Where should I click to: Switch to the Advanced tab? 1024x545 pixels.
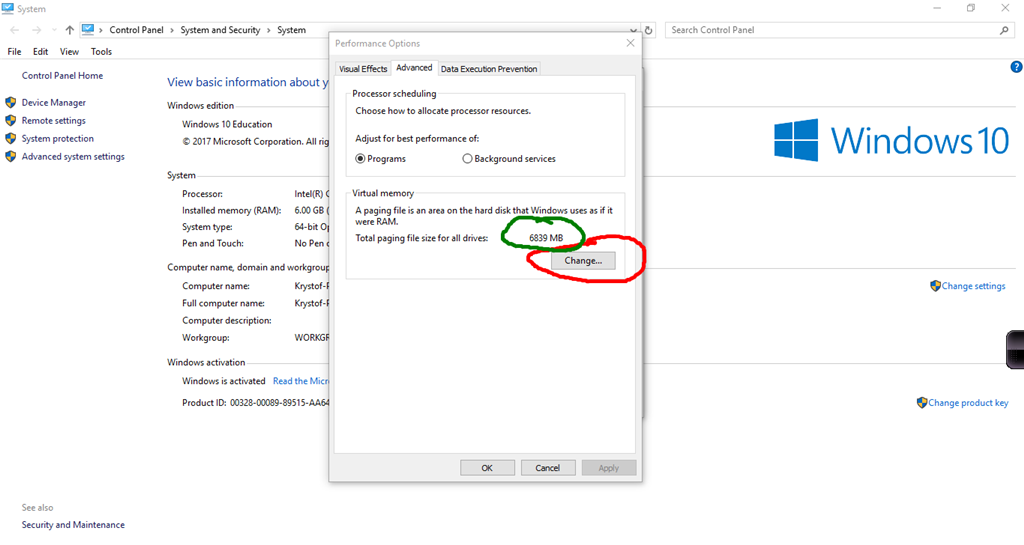(x=414, y=68)
